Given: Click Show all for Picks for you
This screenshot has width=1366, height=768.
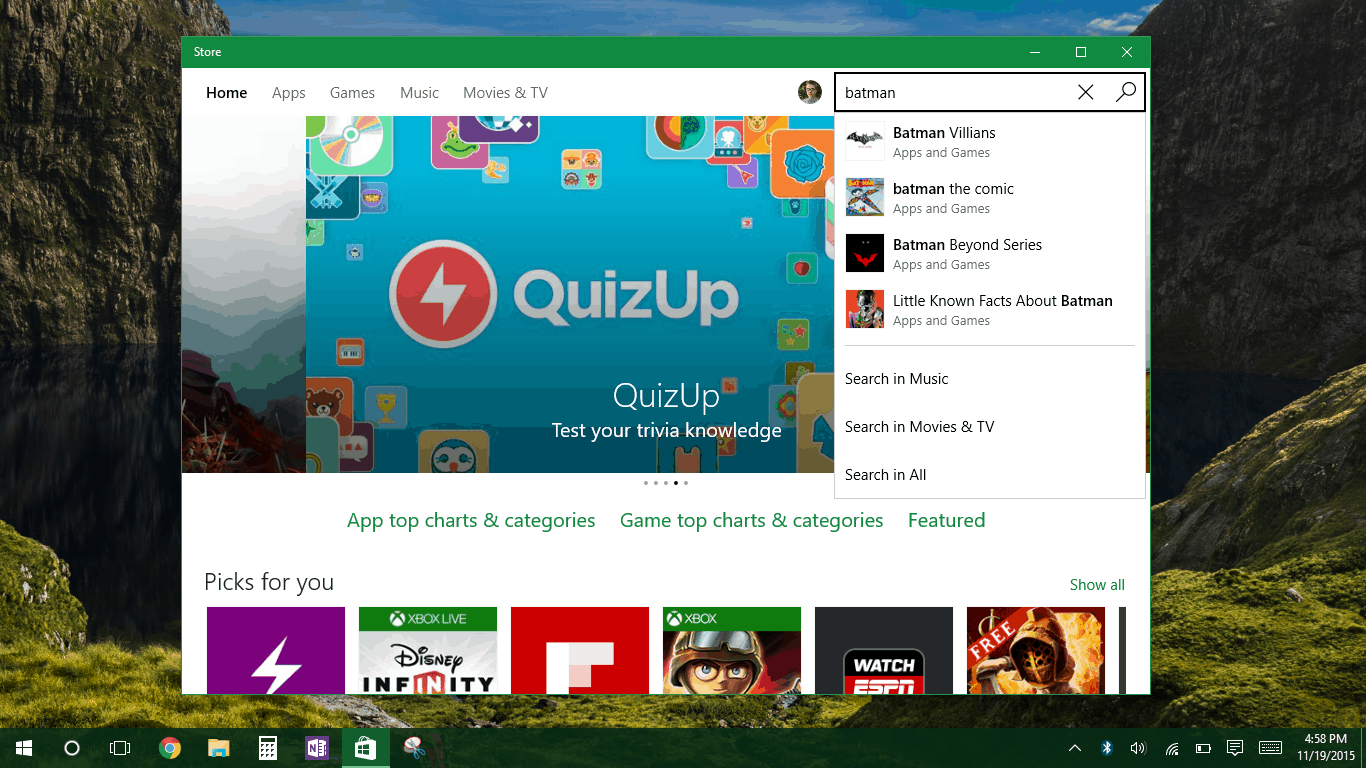Looking at the screenshot, I should pyautogui.click(x=1097, y=585).
